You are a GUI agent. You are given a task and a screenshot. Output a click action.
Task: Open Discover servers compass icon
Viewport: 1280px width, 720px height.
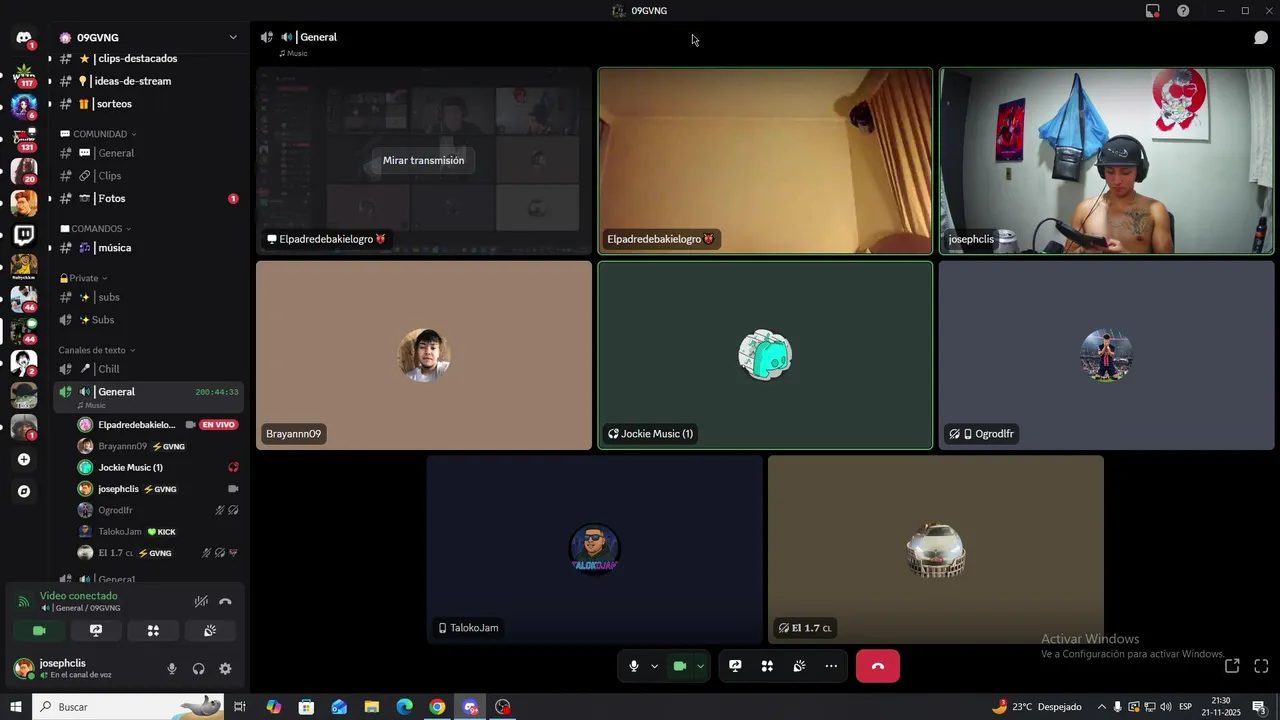pos(24,492)
